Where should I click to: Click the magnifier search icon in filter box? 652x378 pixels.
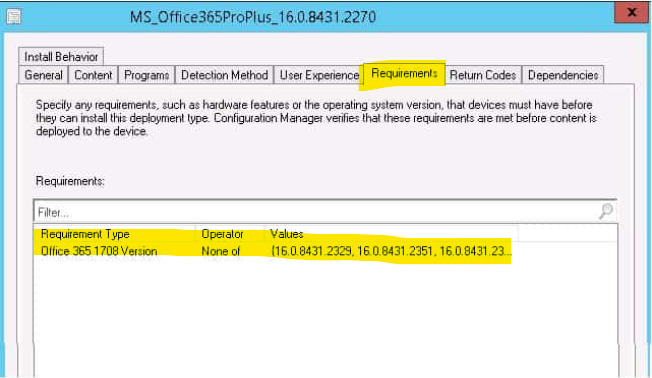tap(606, 211)
